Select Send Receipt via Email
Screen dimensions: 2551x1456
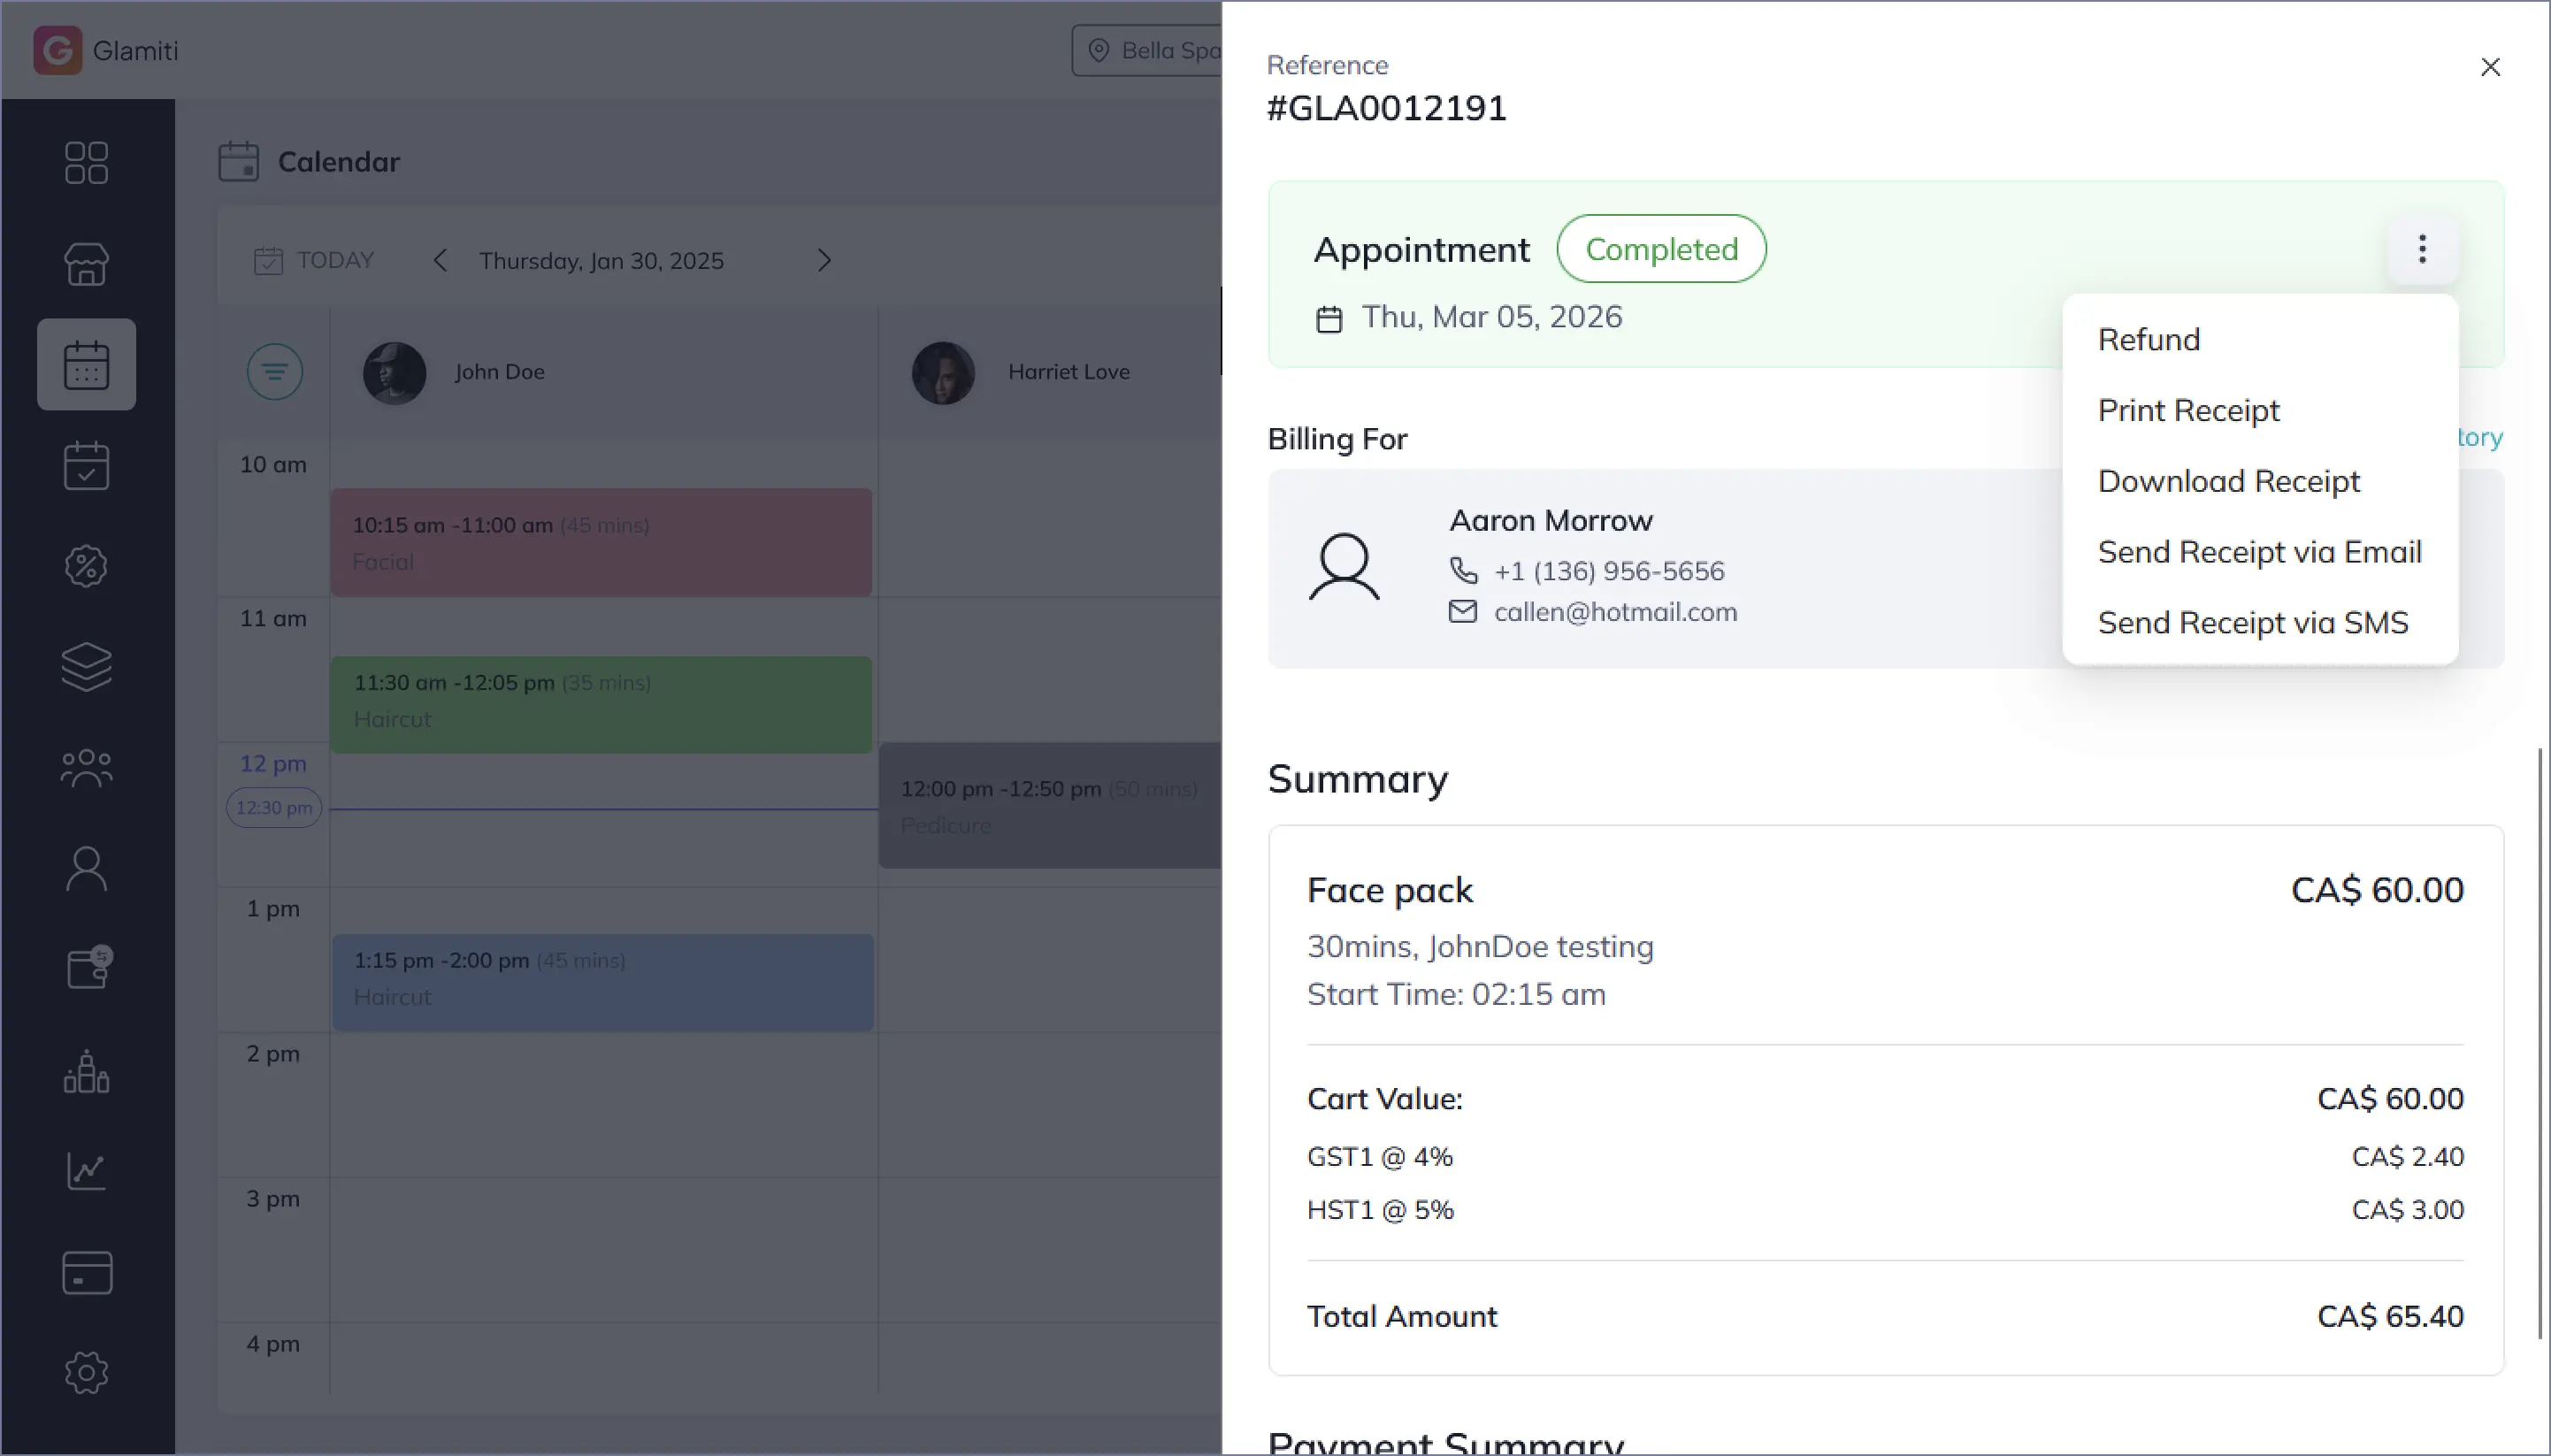click(x=2258, y=552)
